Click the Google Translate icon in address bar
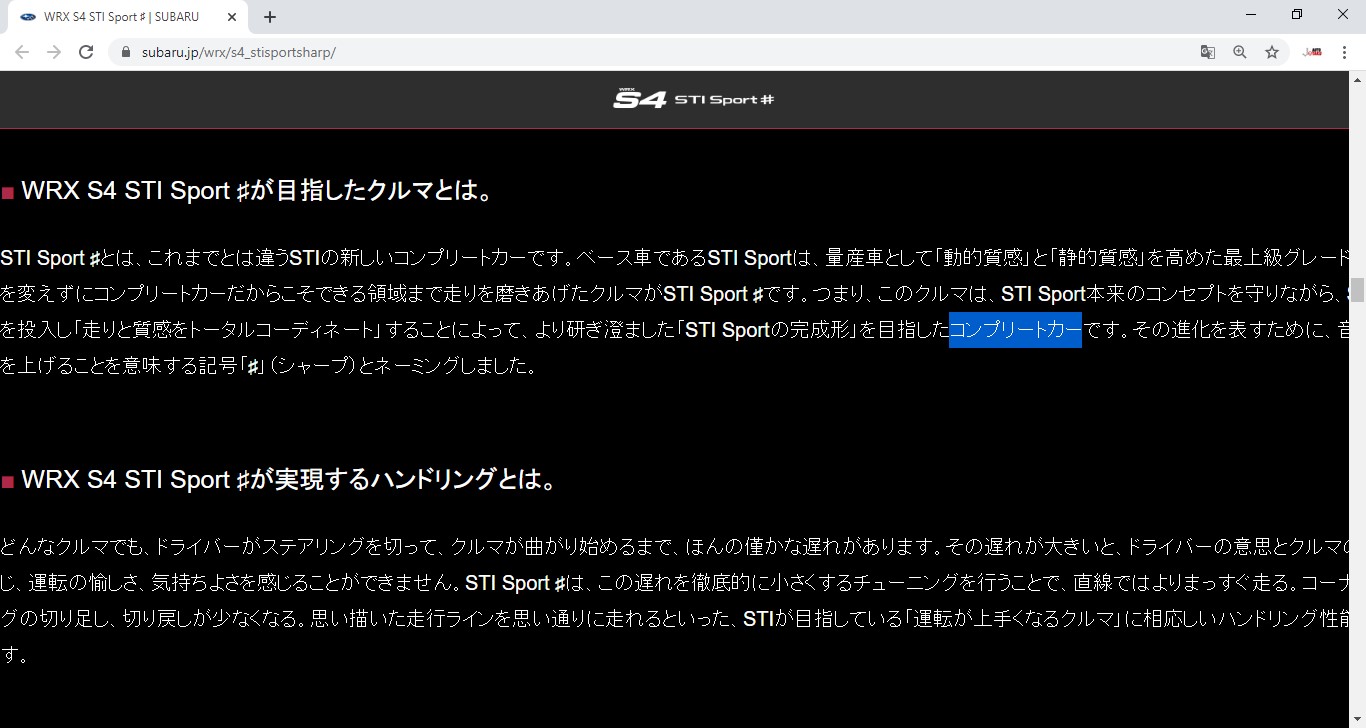Image resolution: width=1366 pixels, height=728 pixels. (1208, 52)
